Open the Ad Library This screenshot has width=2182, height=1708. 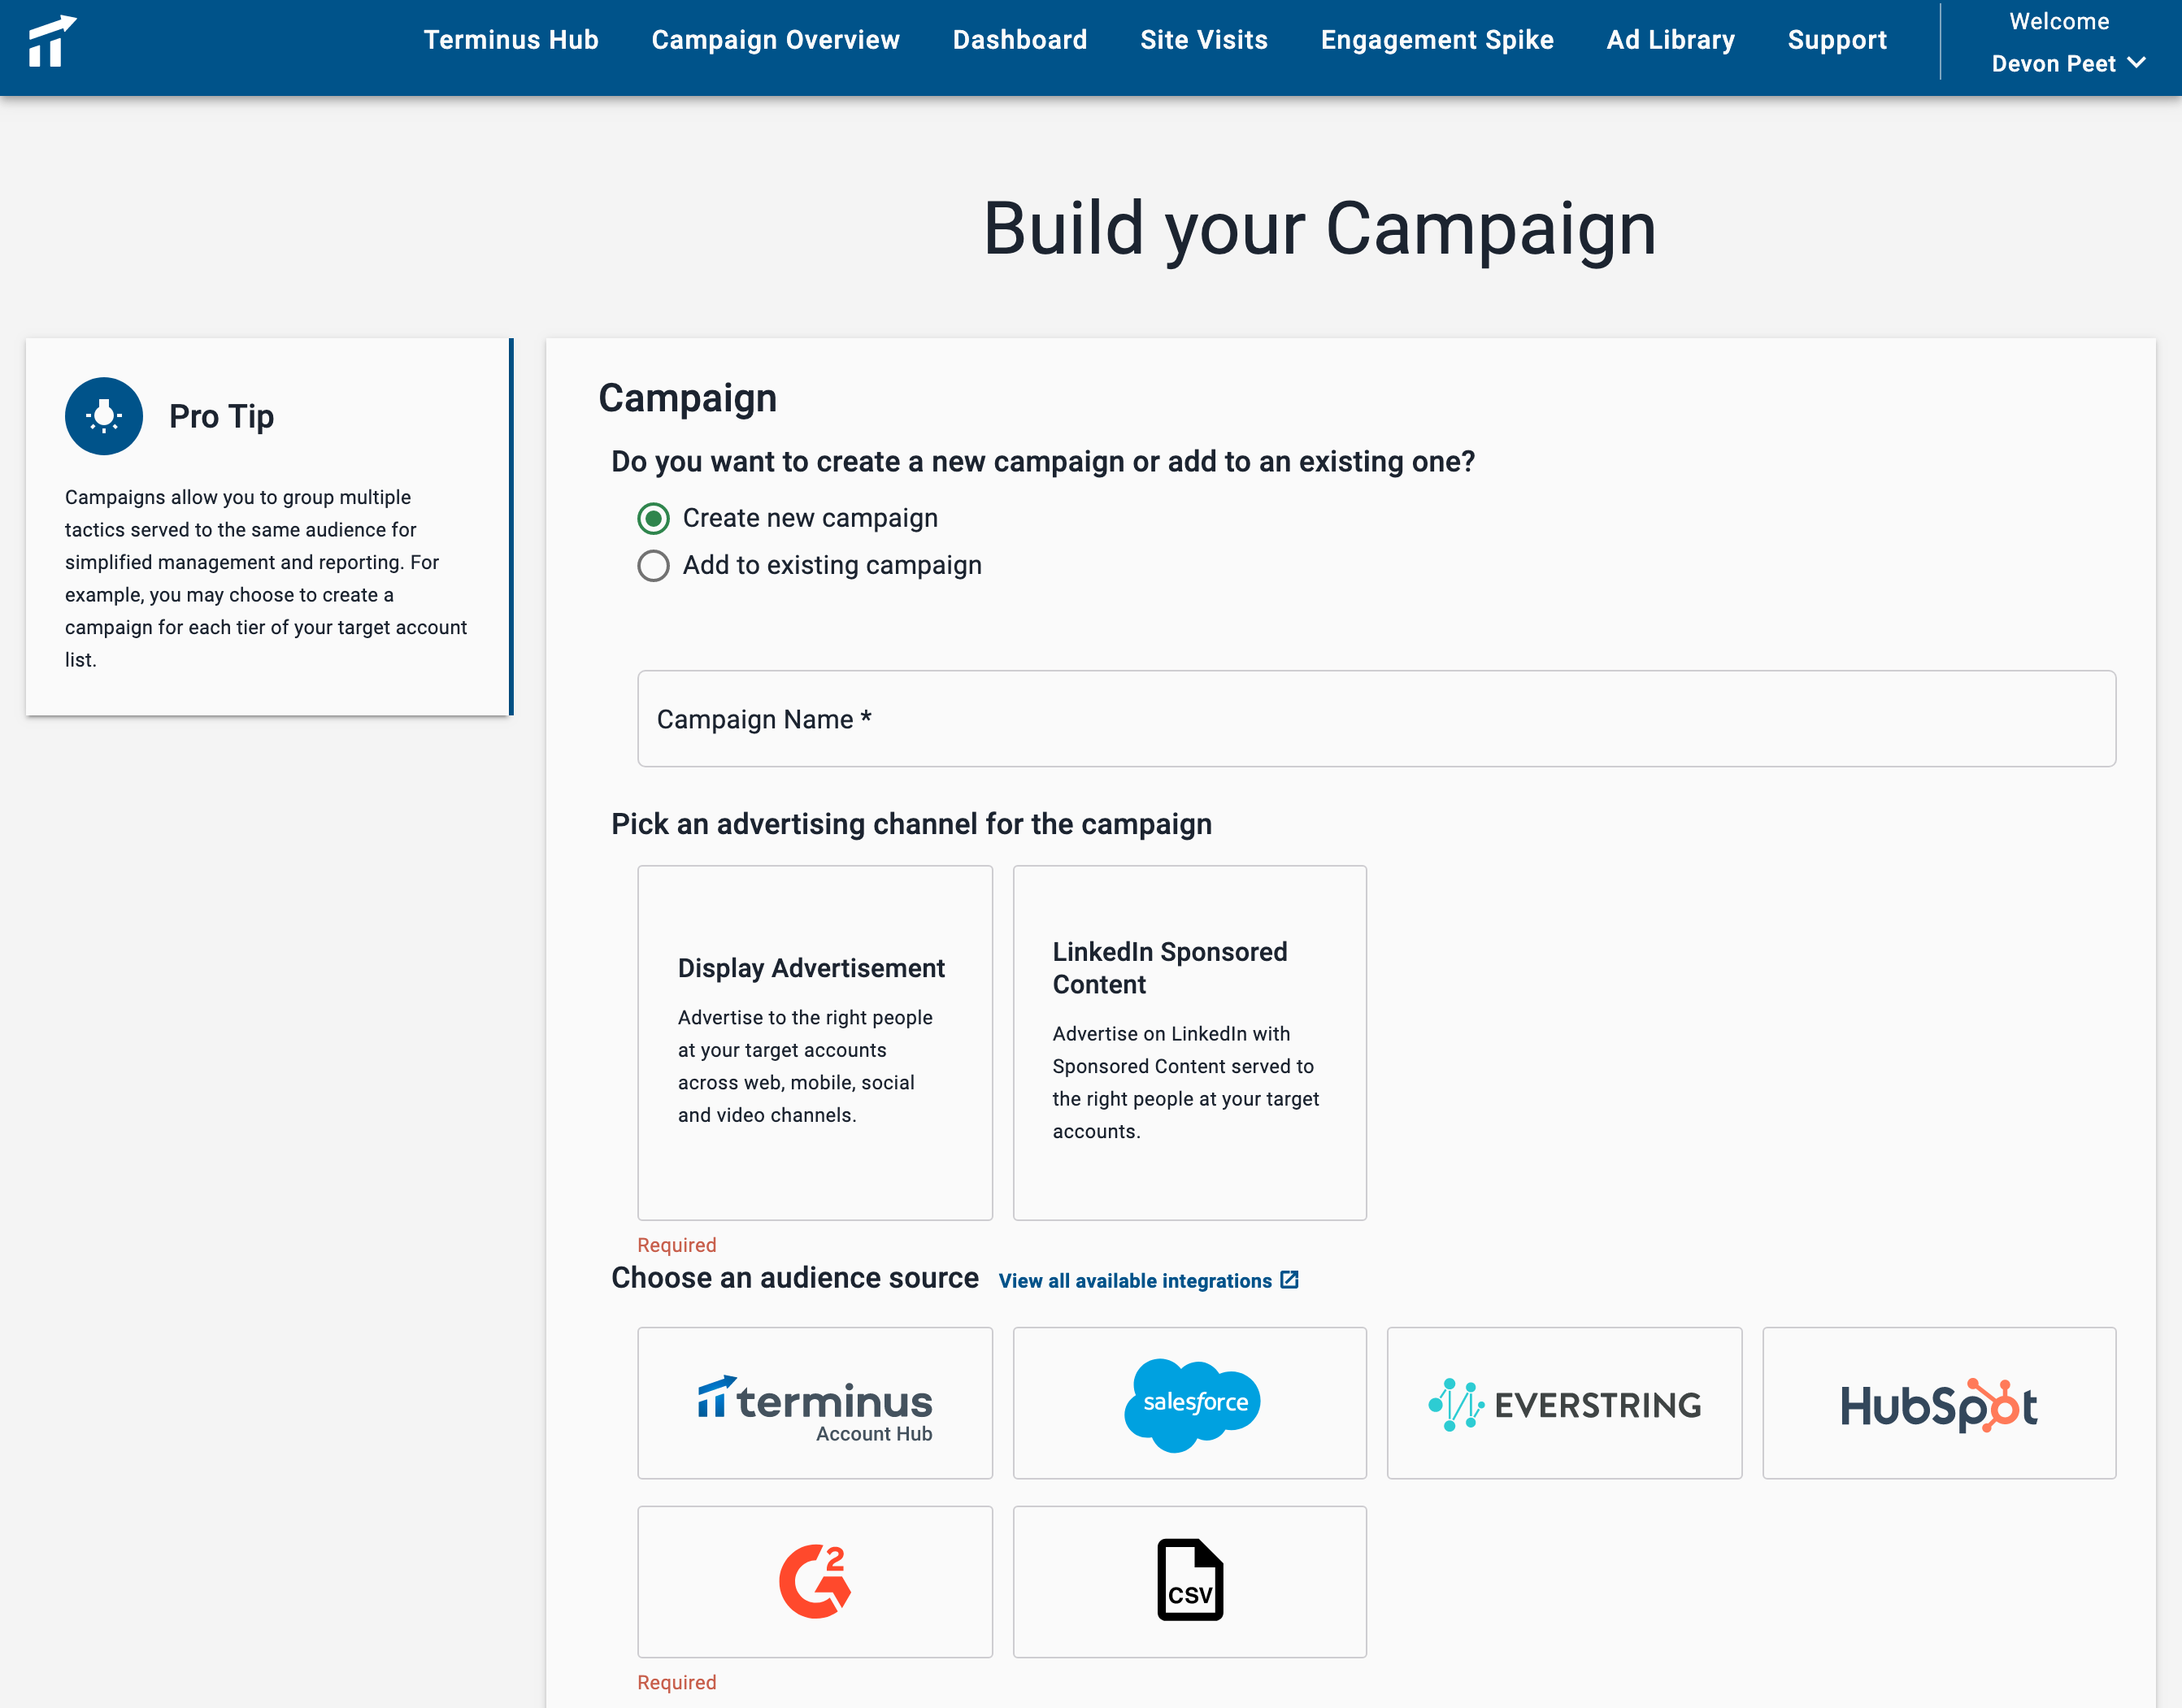(1671, 40)
